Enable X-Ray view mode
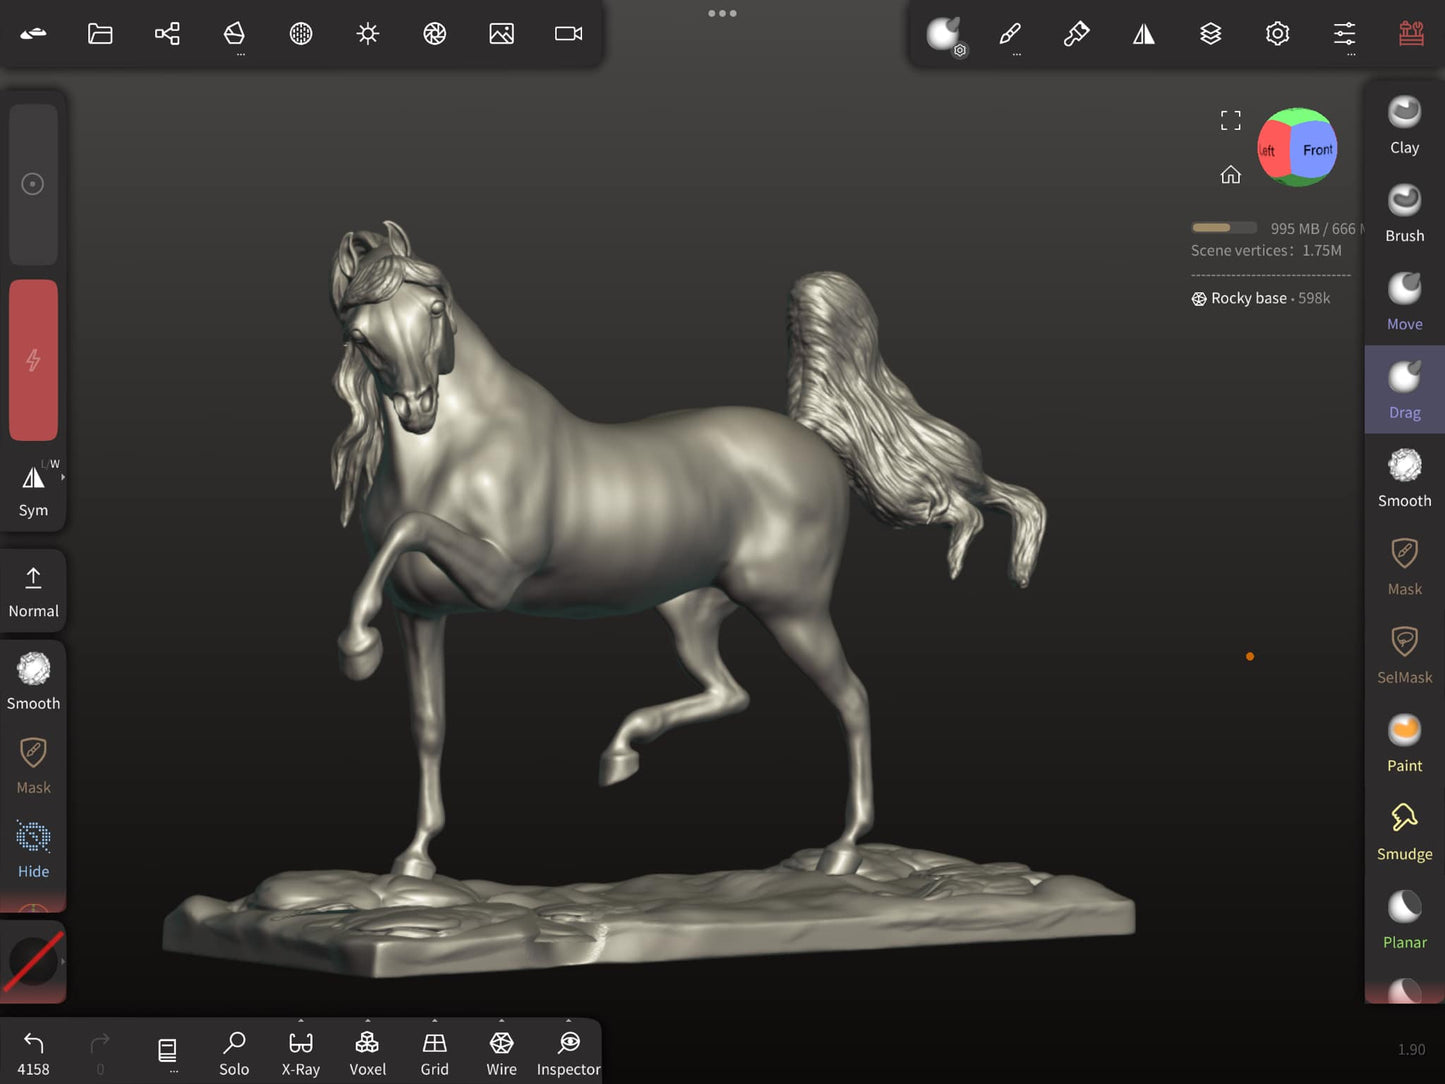This screenshot has width=1445, height=1084. point(300,1053)
